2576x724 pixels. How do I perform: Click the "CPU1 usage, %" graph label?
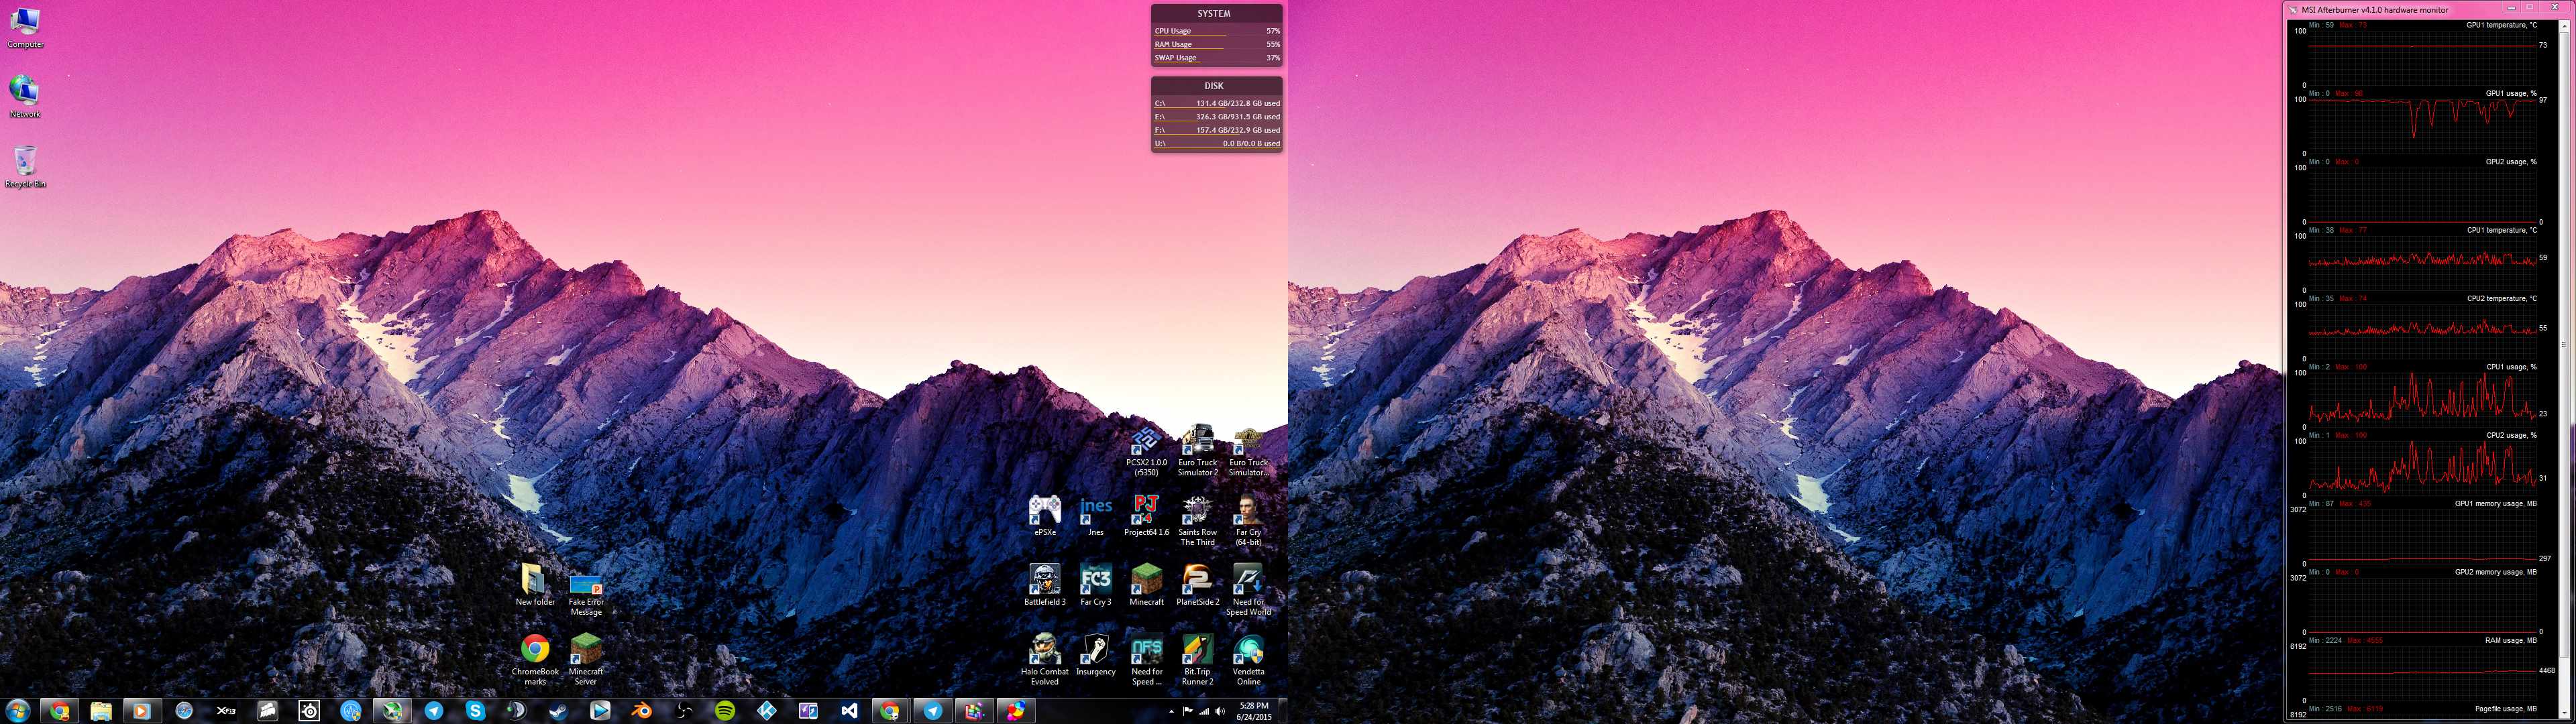2511,367
